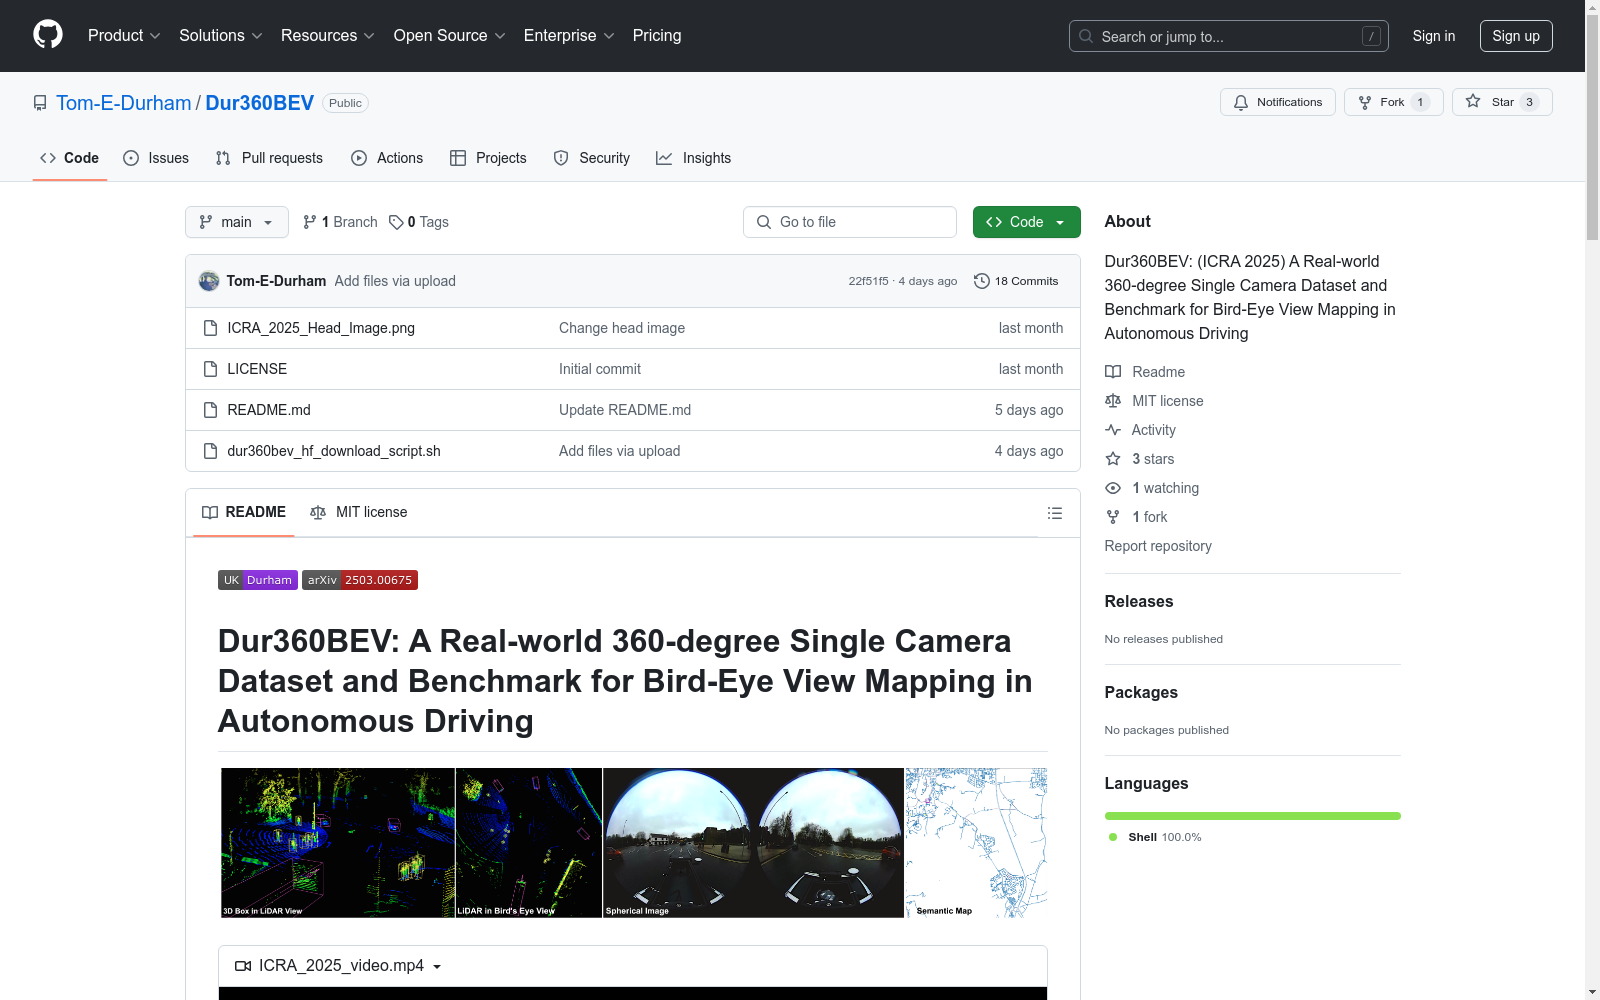View 1 Branch link
This screenshot has width=1600, height=1000.
[340, 222]
